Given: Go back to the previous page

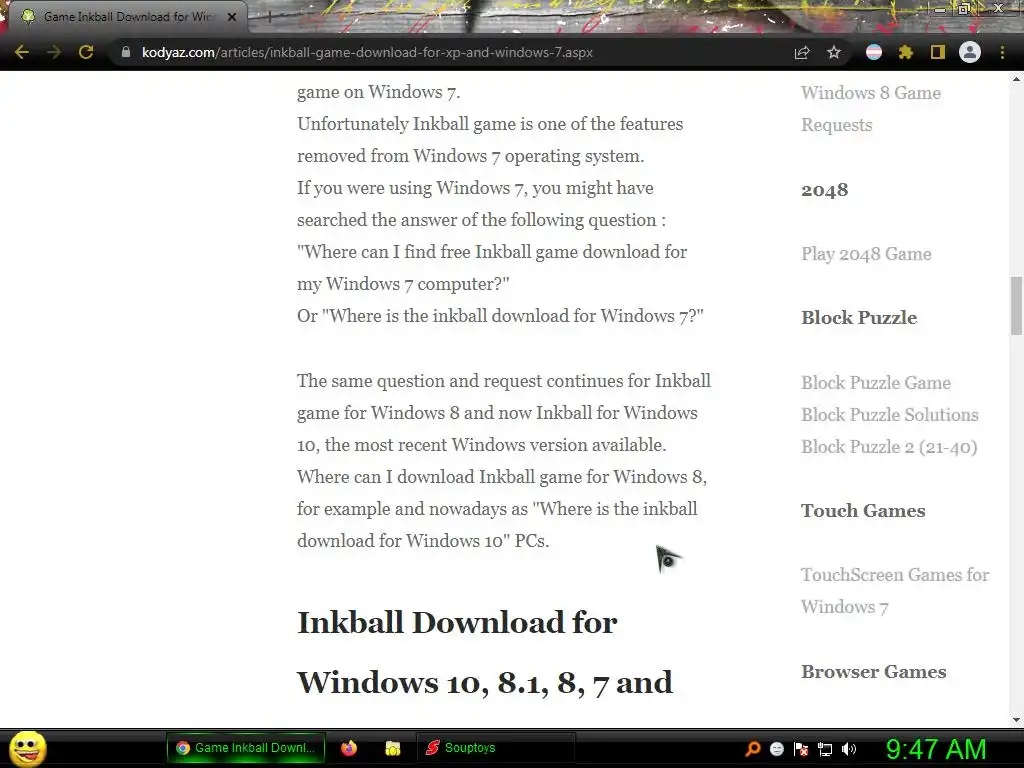Looking at the screenshot, I should click(22, 52).
